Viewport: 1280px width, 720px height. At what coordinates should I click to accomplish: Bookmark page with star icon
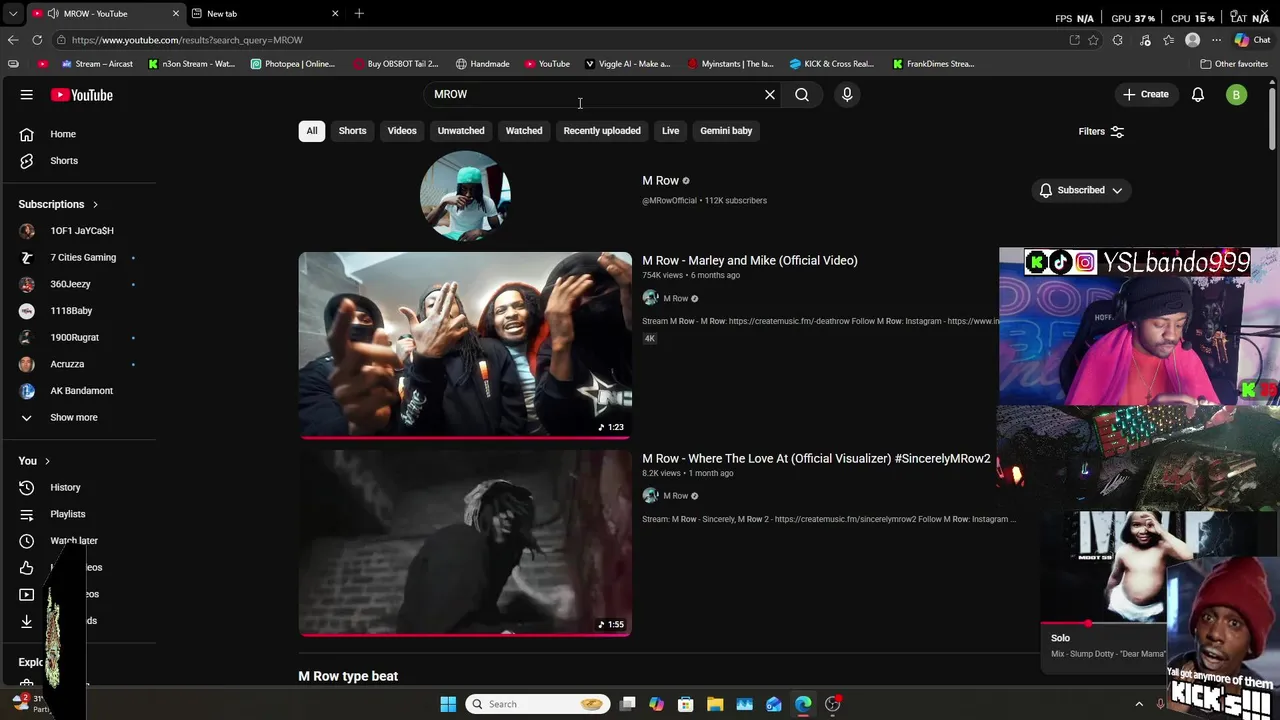point(1094,40)
